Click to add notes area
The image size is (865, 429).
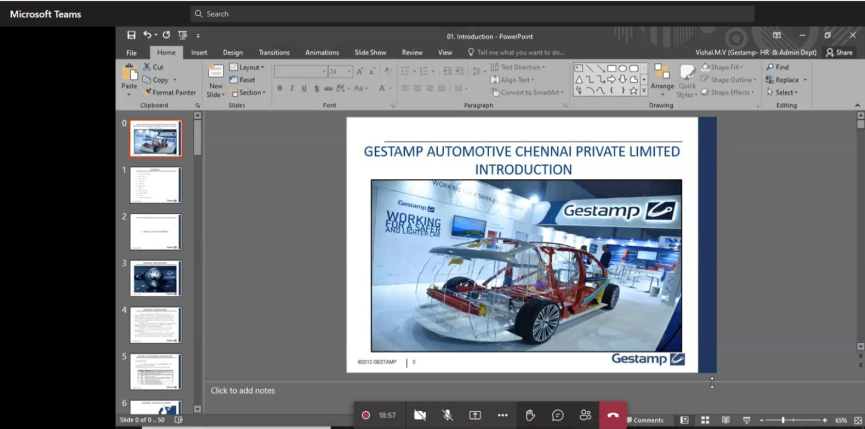(x=243, y=390)
